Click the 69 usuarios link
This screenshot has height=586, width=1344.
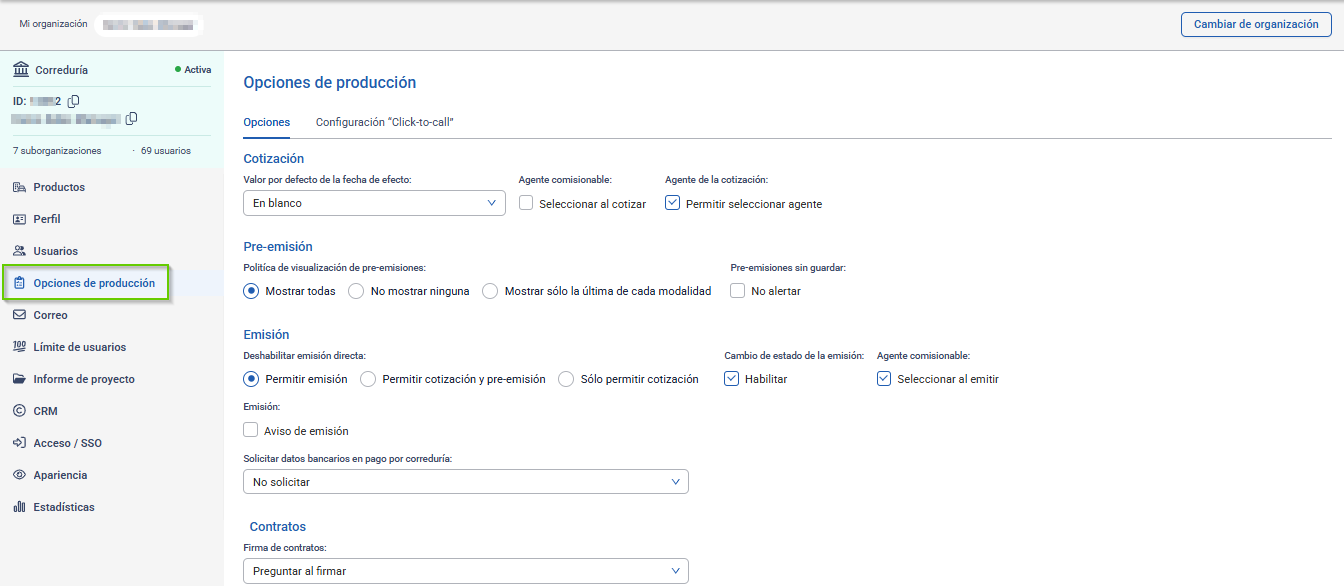(166, 151)
